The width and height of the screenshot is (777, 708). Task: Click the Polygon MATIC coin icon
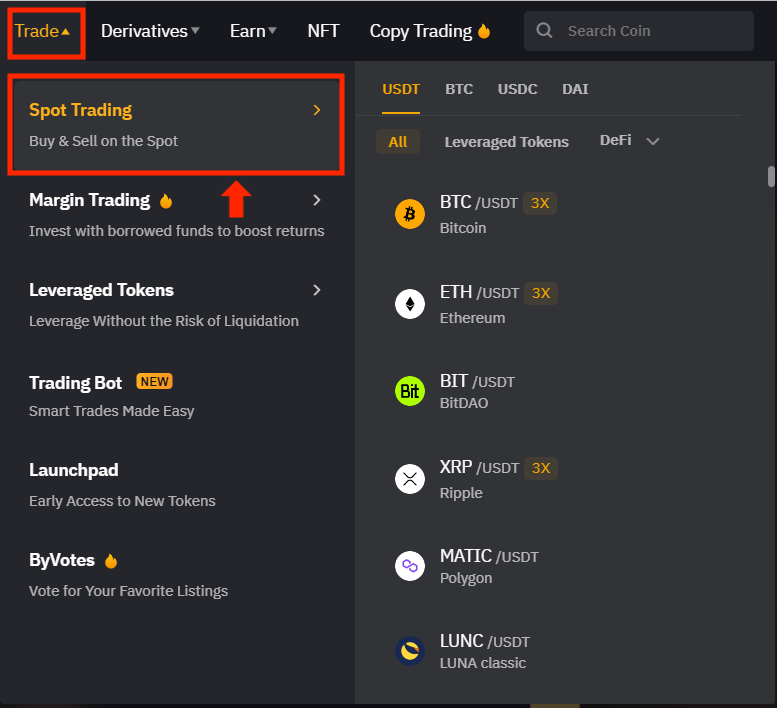pyautogui.click(x=410, y=566)
